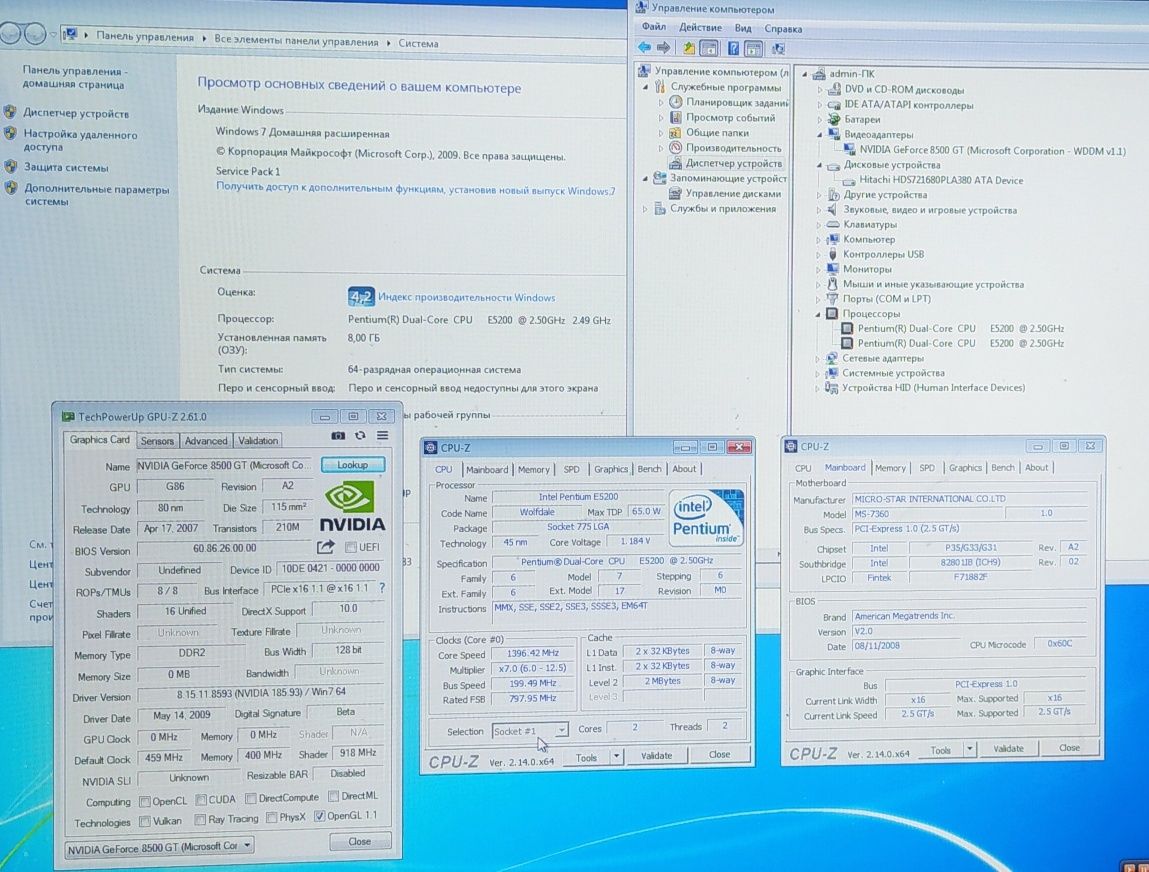Click the folder Up-one-level icon in Computer Management toolbar
This screenshot has height=872, width=1149.
689,48
